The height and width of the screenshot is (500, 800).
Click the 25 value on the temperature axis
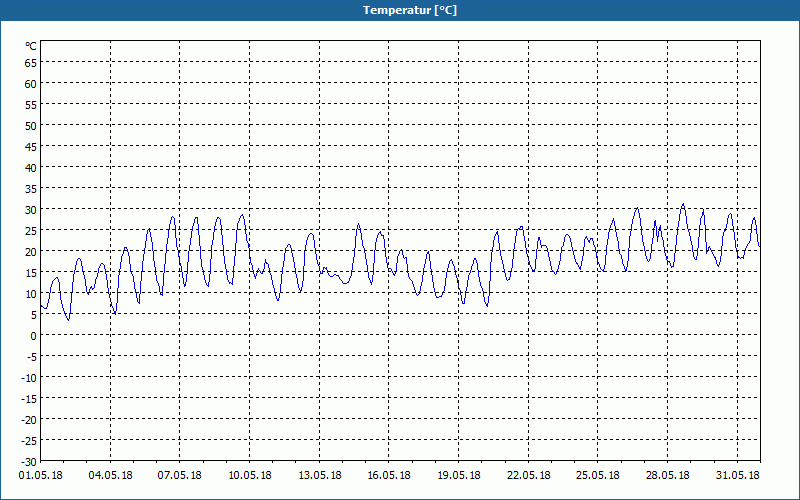pos(31,231)
